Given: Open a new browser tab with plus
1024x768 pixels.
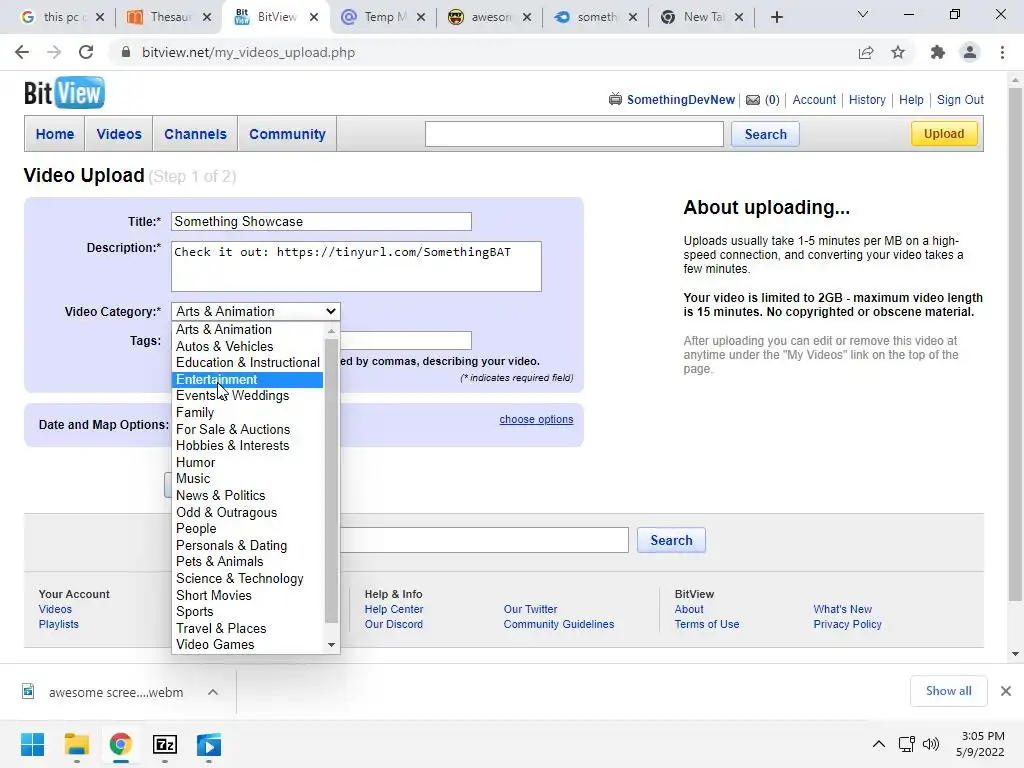Looking at the screenshot, I should click(776, 17).
